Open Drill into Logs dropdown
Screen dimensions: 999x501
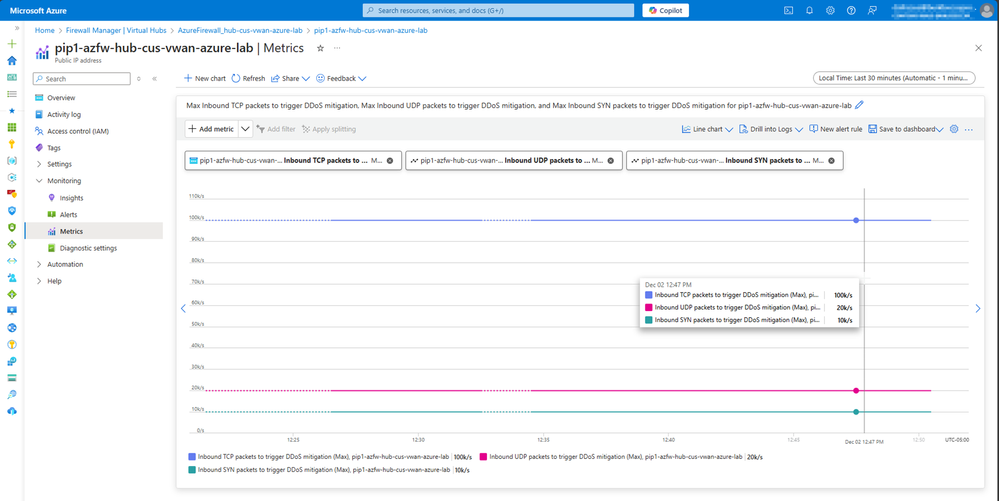771,129
